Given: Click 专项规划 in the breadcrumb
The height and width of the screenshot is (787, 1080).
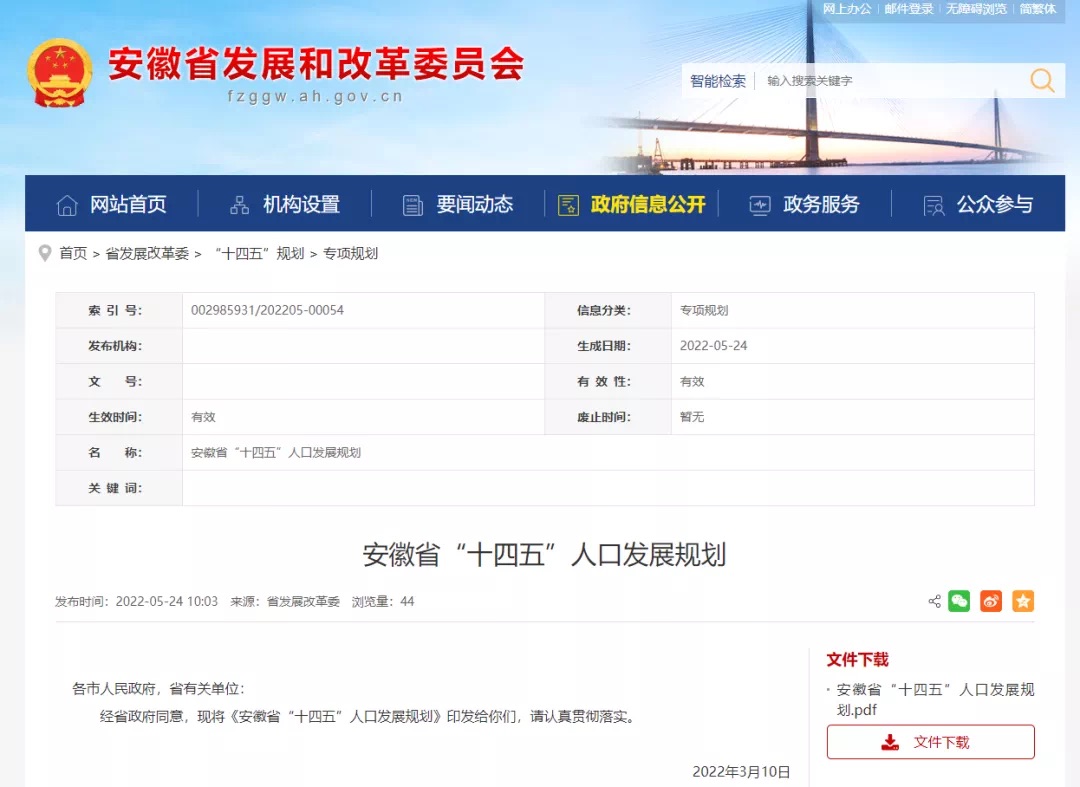Looking at the screenshot, I should (350, 253).
